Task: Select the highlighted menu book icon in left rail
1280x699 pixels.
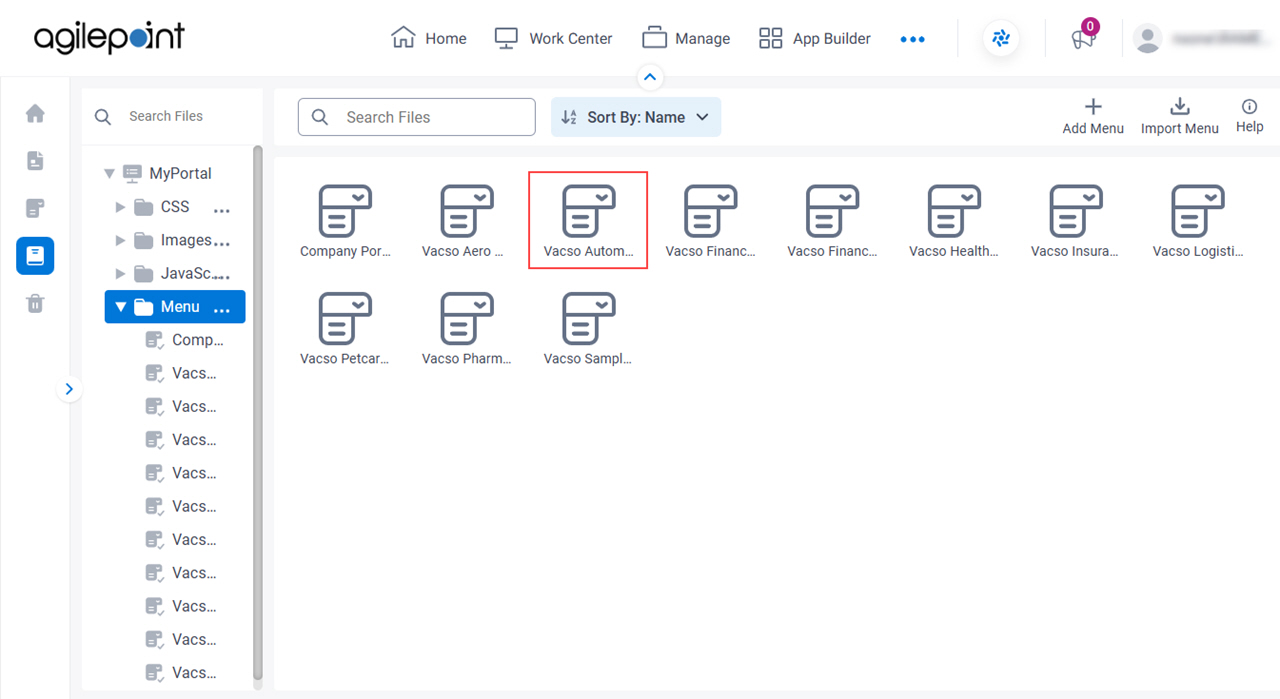Action: (35, 256)
